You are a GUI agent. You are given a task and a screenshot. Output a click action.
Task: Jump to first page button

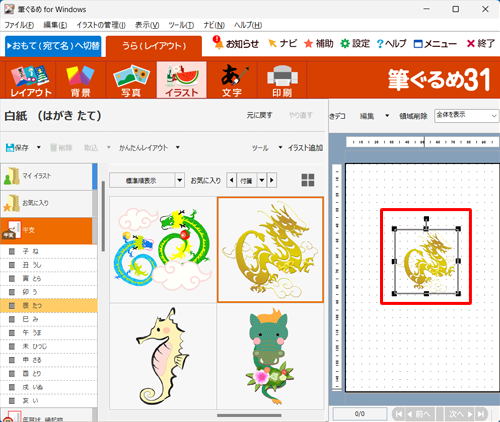click(x=398, y=414)
